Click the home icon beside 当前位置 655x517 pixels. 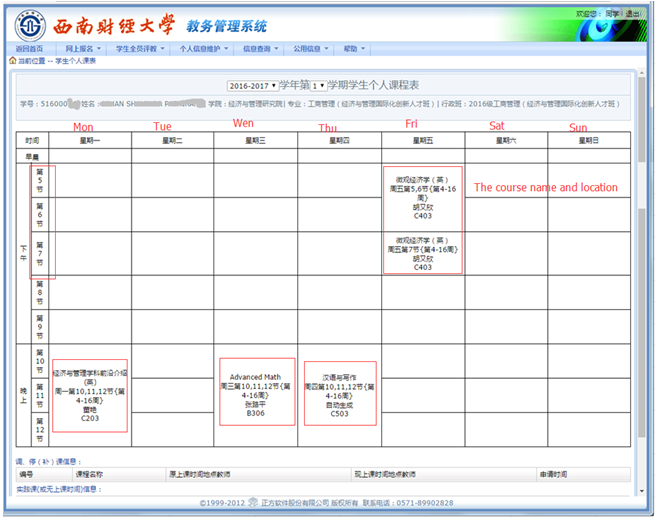pos(13,61)
